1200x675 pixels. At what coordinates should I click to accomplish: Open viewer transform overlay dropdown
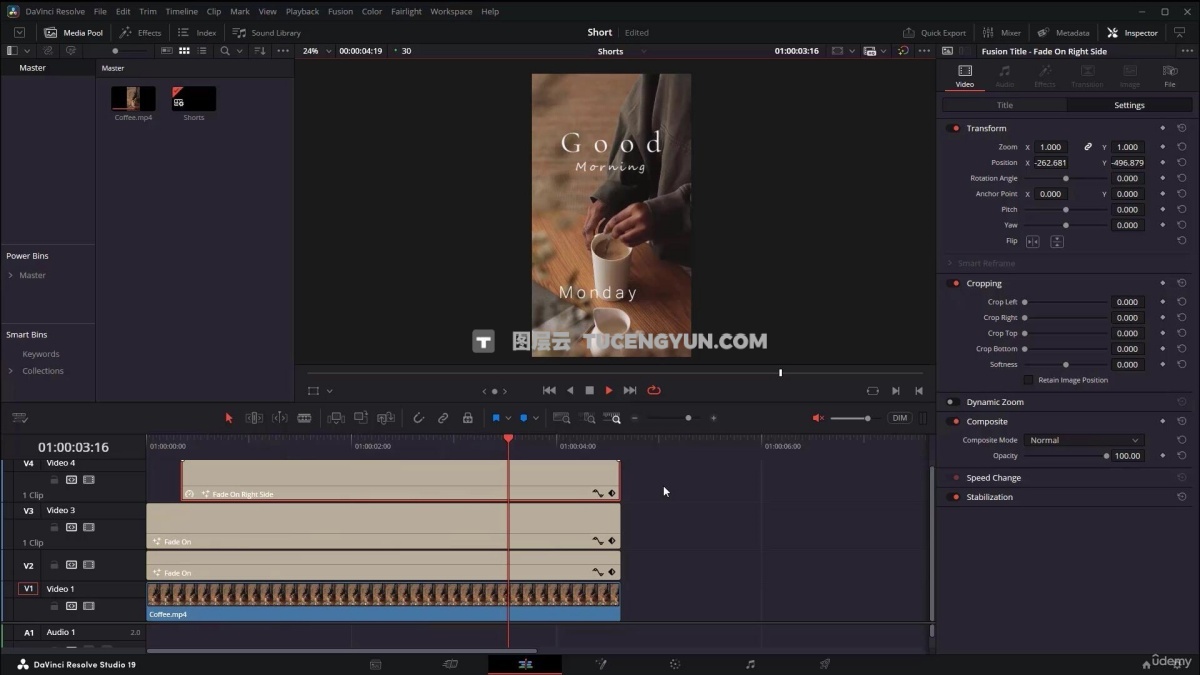tap(329, 391)
